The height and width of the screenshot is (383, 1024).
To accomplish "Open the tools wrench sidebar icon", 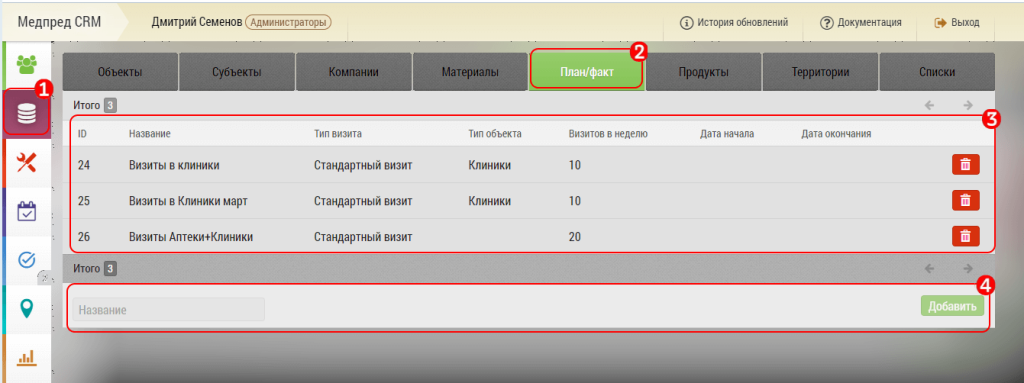I will tap(27, 163).
